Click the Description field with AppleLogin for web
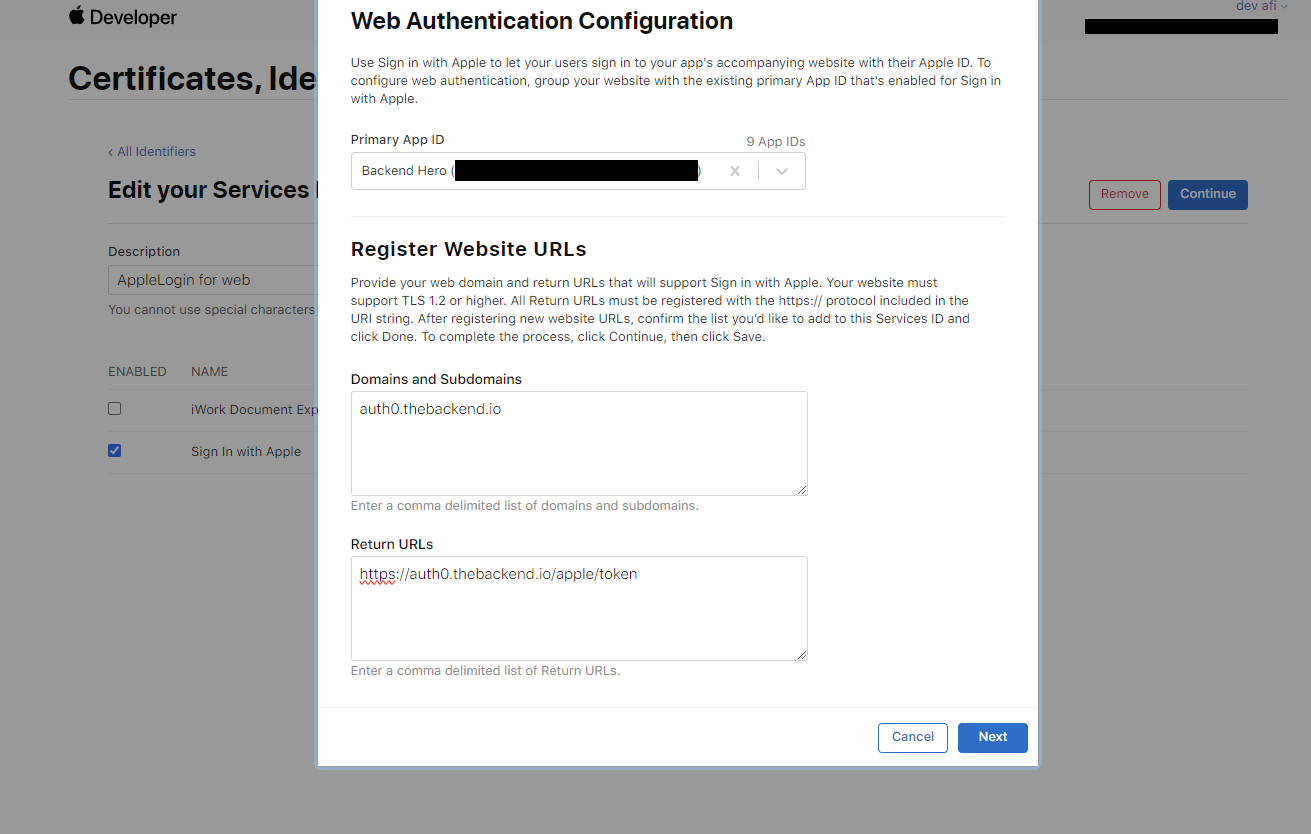Screen dimensions: 1311x834 pyautogui.click(x=213, y=280)
